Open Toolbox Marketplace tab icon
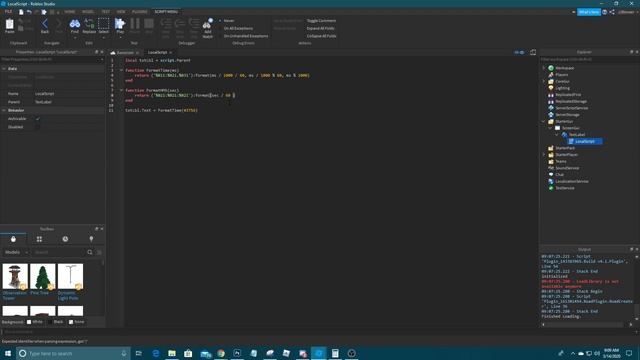 point(13,239)
